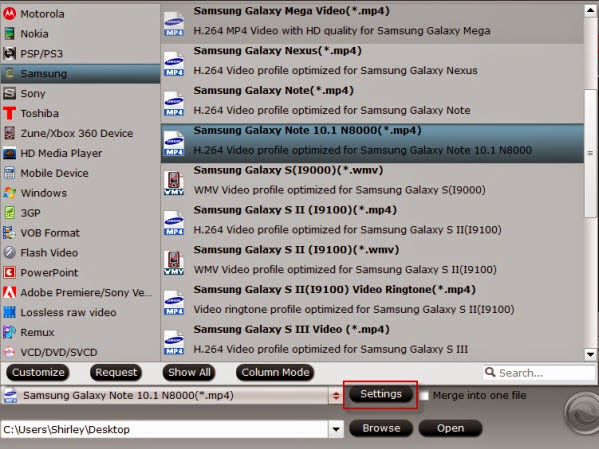Image resolution: width=599 pixels, height=449 pixels.
Task: Click the Column Mode button
Action: pyautogui.click(x=275, y=372)
